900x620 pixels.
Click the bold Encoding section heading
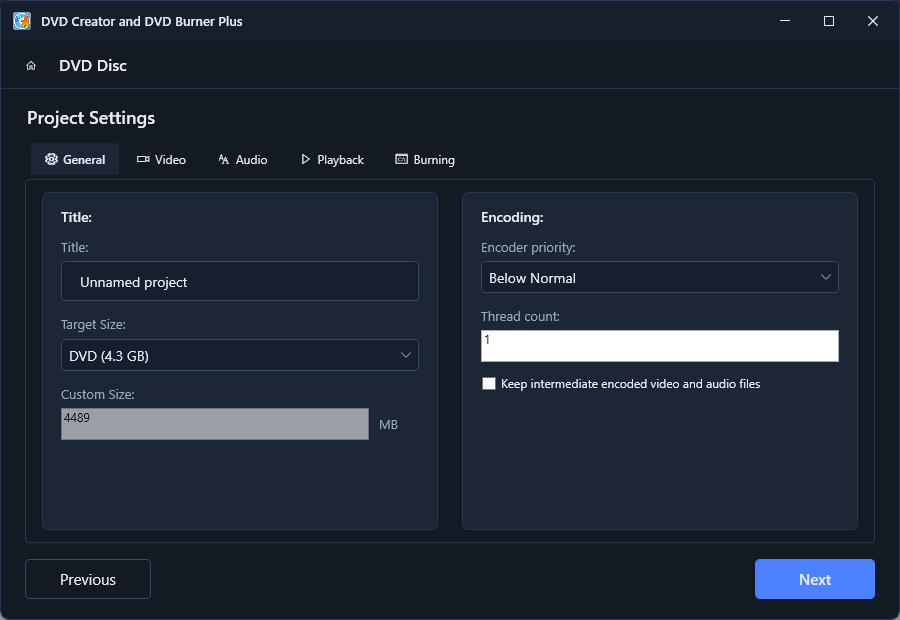pos(512,217)
